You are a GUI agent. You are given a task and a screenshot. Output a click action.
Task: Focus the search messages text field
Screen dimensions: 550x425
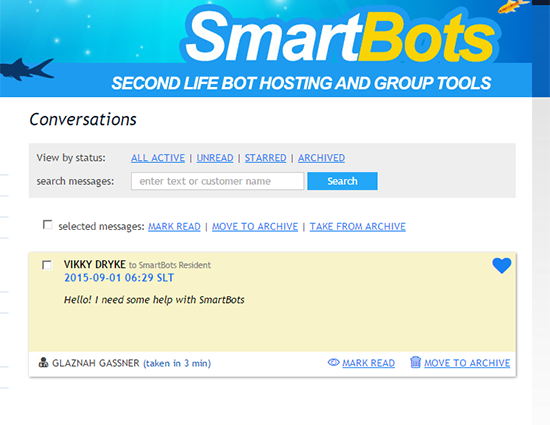(217, 181)
